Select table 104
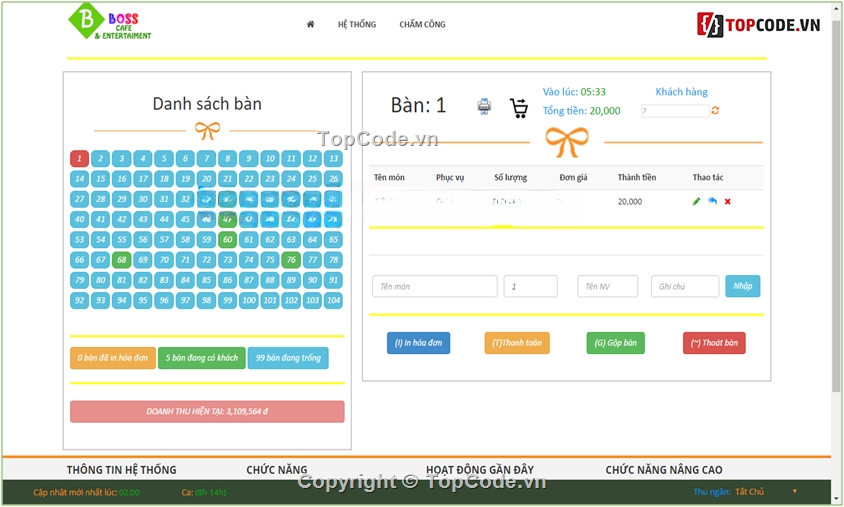Screen dimensions: 844x507 tap(333, 300)
